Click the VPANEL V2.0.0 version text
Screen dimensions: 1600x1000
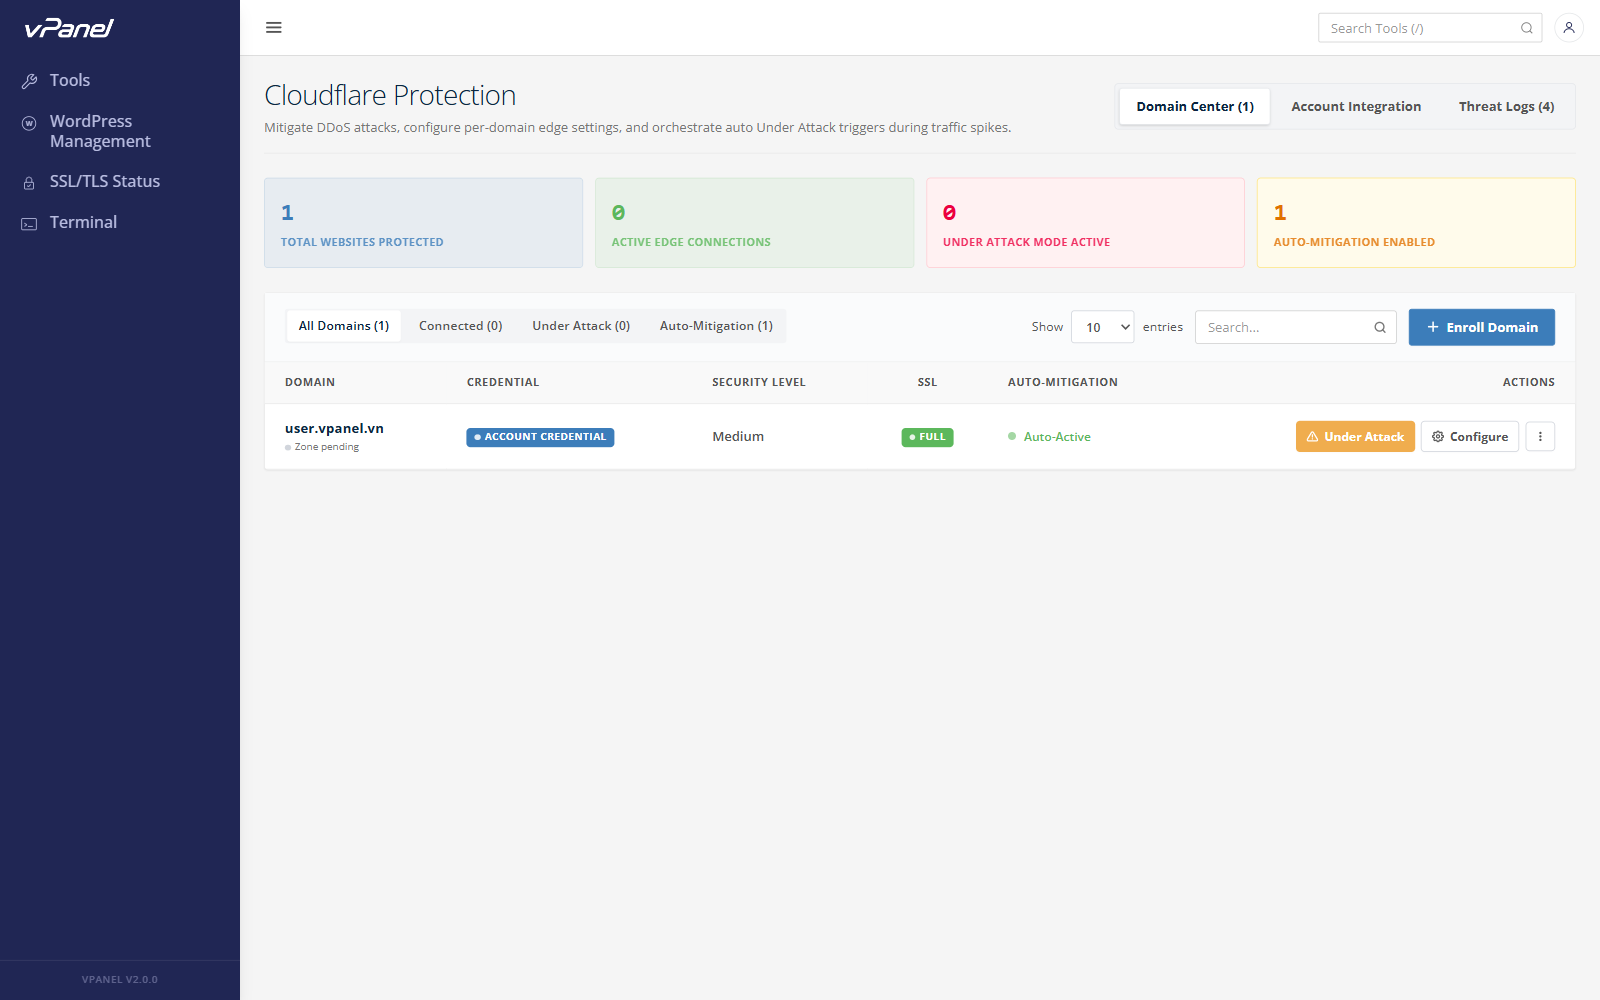point(120,980)
